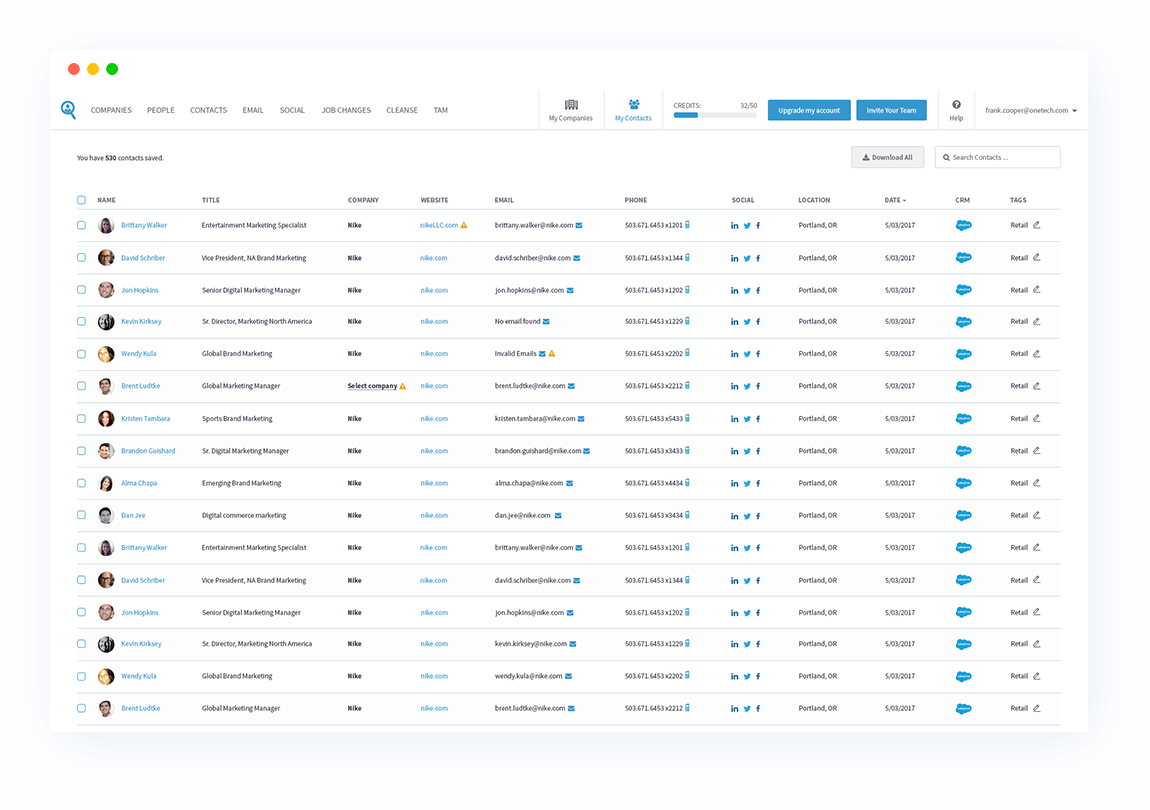Click warning icon beside nikeLLC.com website
This screenshot has width=1150, height=810.
(464, 225)
